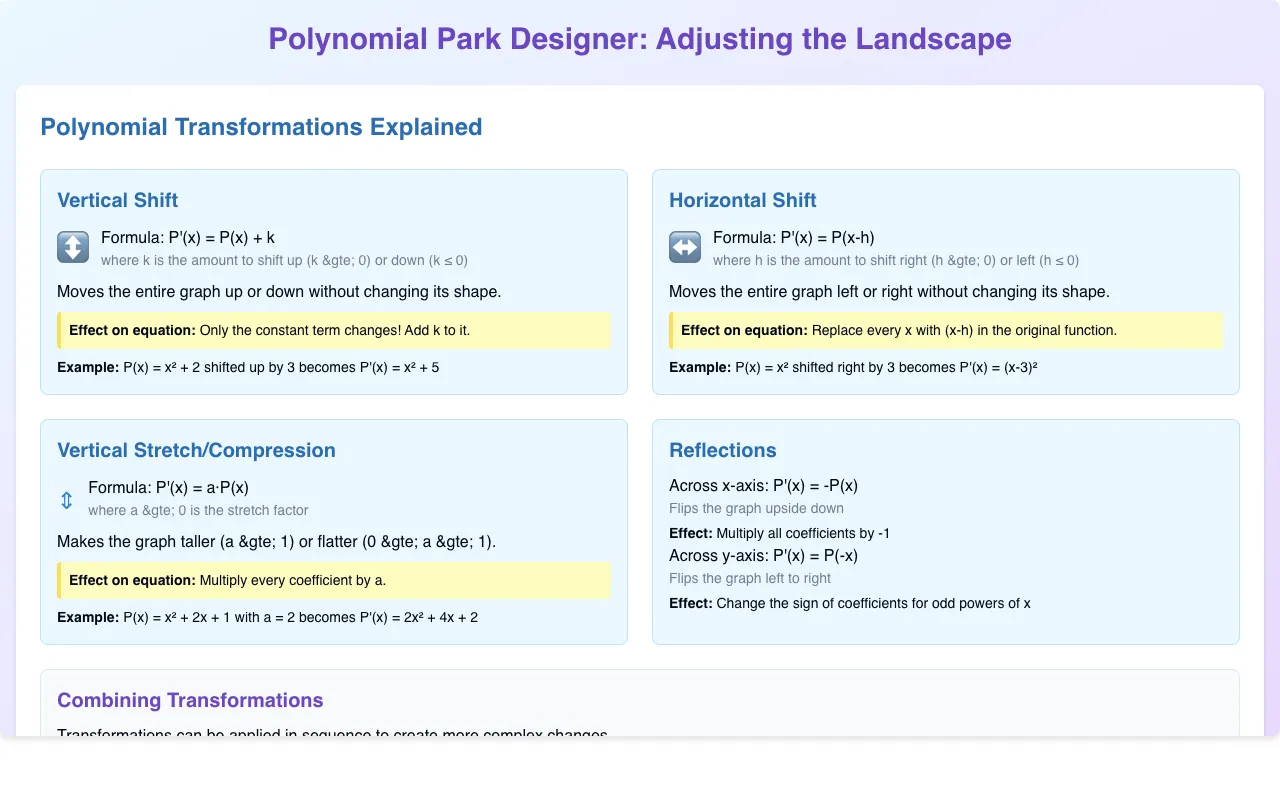Click example 'shifted right by 3 becomes'
This screenshot has width=1280, height=800.
tap(853, 367)
